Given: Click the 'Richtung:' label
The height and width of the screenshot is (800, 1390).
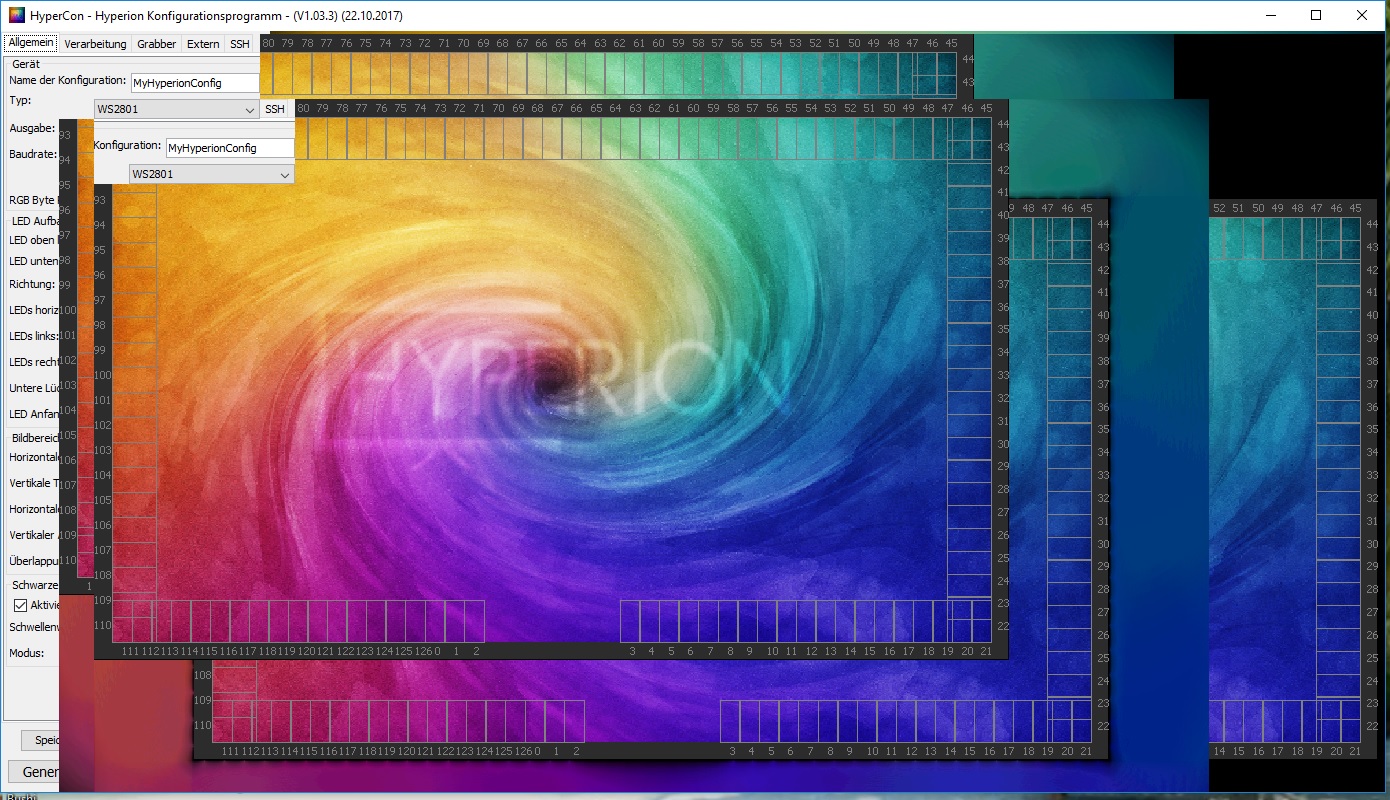Looking at the screenshot, I should click(32, 284).
